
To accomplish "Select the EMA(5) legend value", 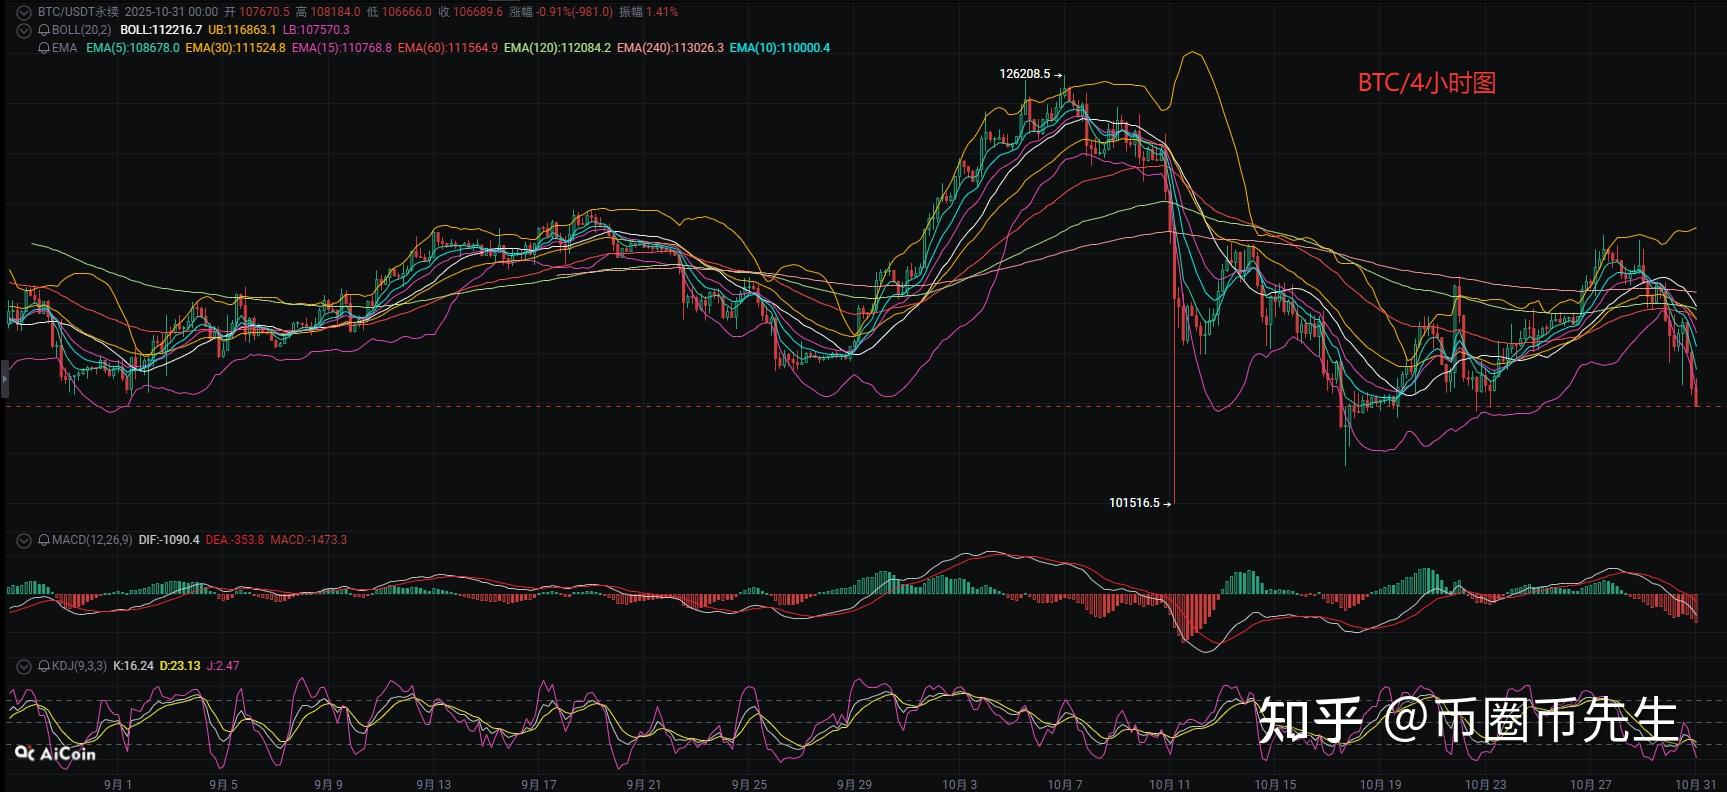I will pyautogui.click(x=133, y=48).
